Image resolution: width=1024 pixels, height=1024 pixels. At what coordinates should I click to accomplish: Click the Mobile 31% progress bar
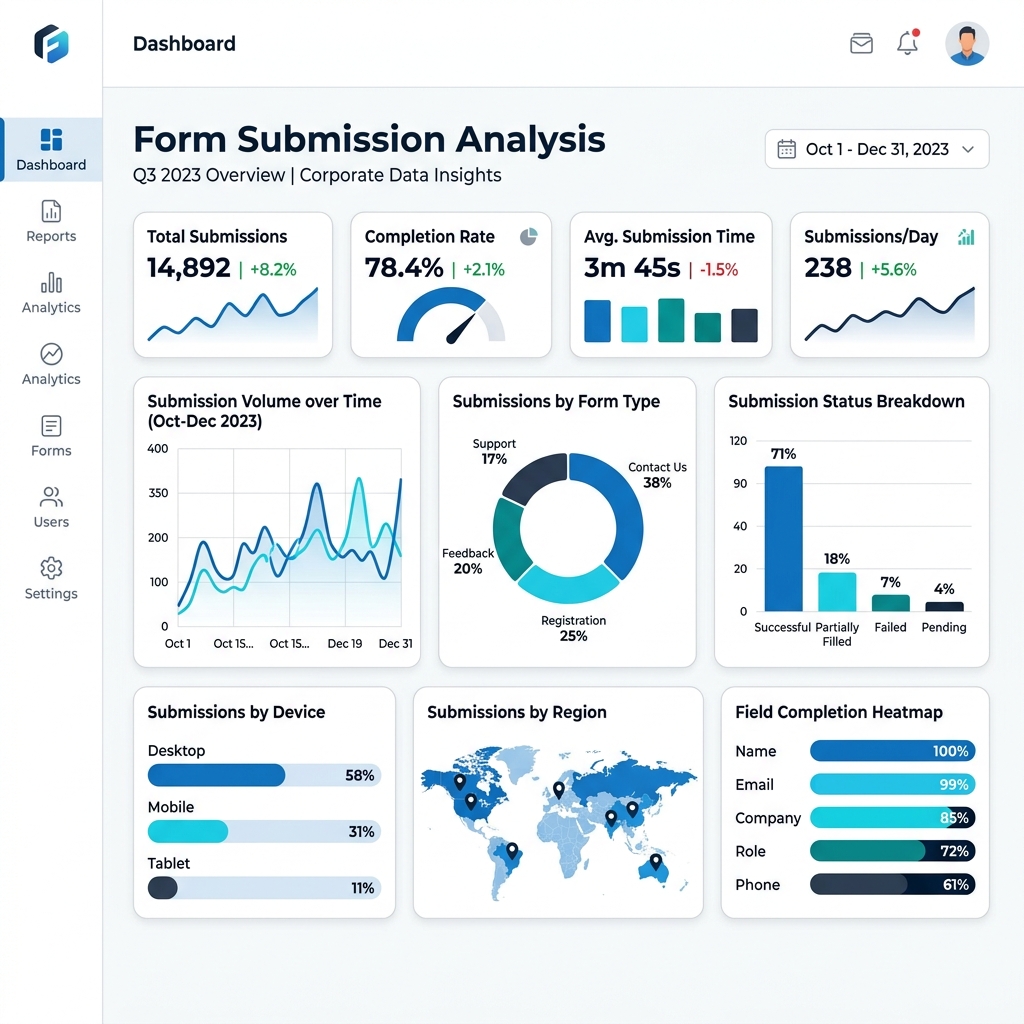(264, 831)
